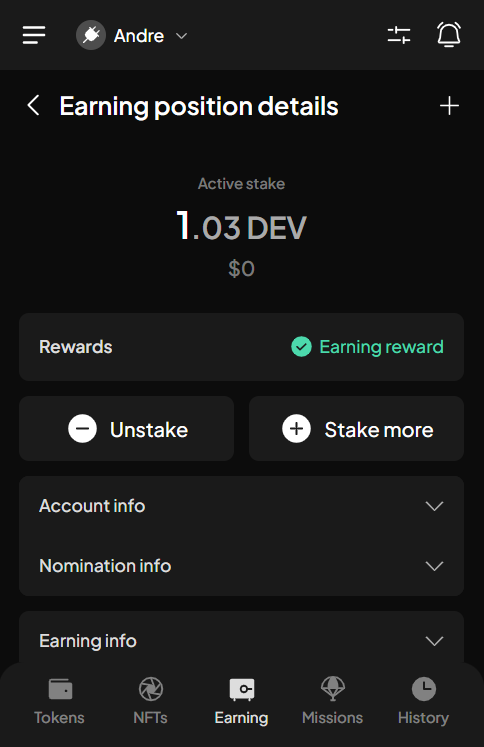484x747 pixels.
Task: Open the settings sliders icon
Action: (399, 35)
